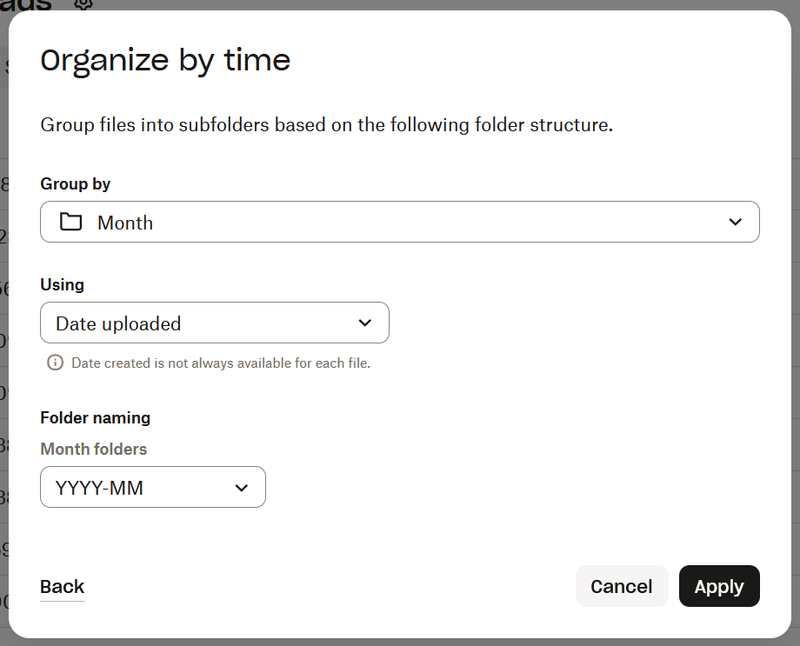This screenshot has height=646, width=800.
Task: Click the chevron arrow on Date uploaded dropdown
Action: click(365, 323)
